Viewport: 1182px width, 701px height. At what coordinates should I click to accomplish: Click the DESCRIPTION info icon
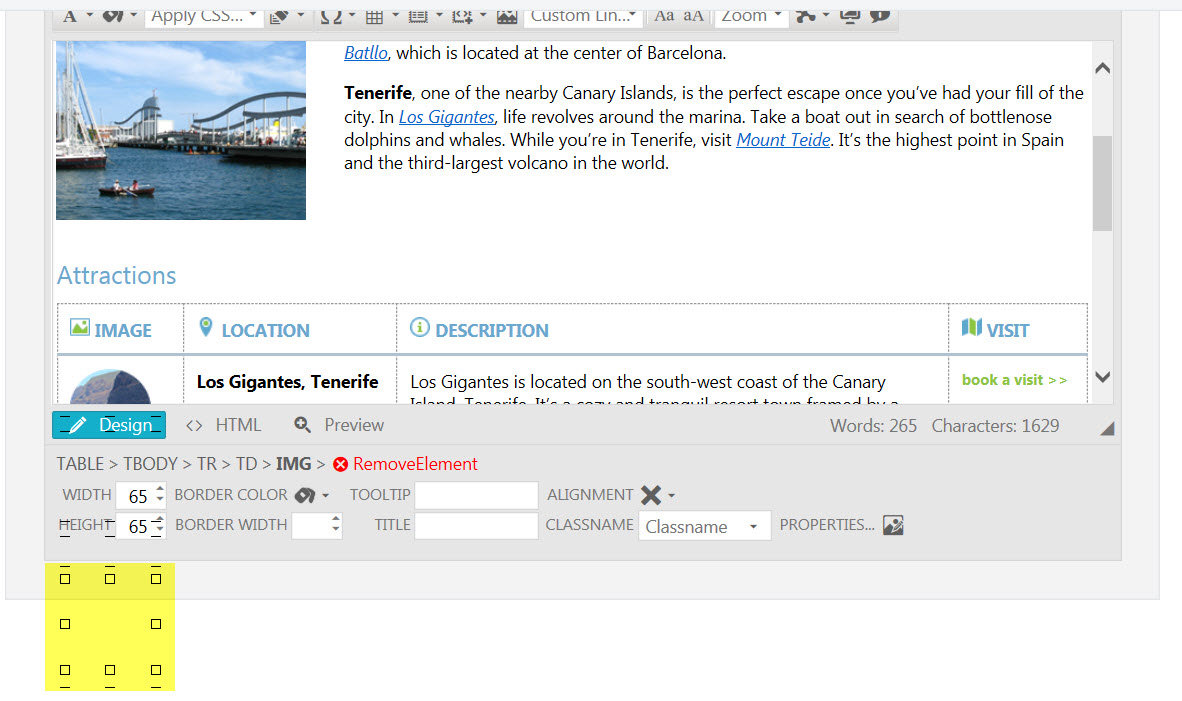coord(420,327)
